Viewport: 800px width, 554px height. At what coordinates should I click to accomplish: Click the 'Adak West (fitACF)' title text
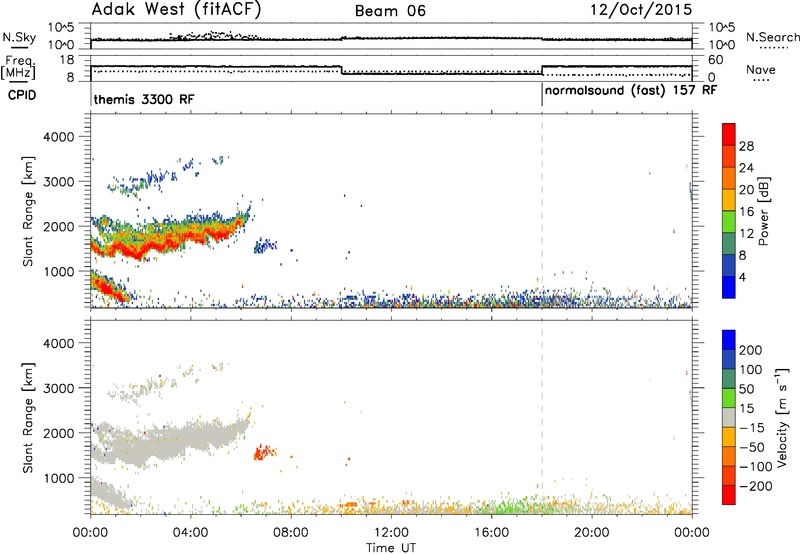(x=176, y=9)
